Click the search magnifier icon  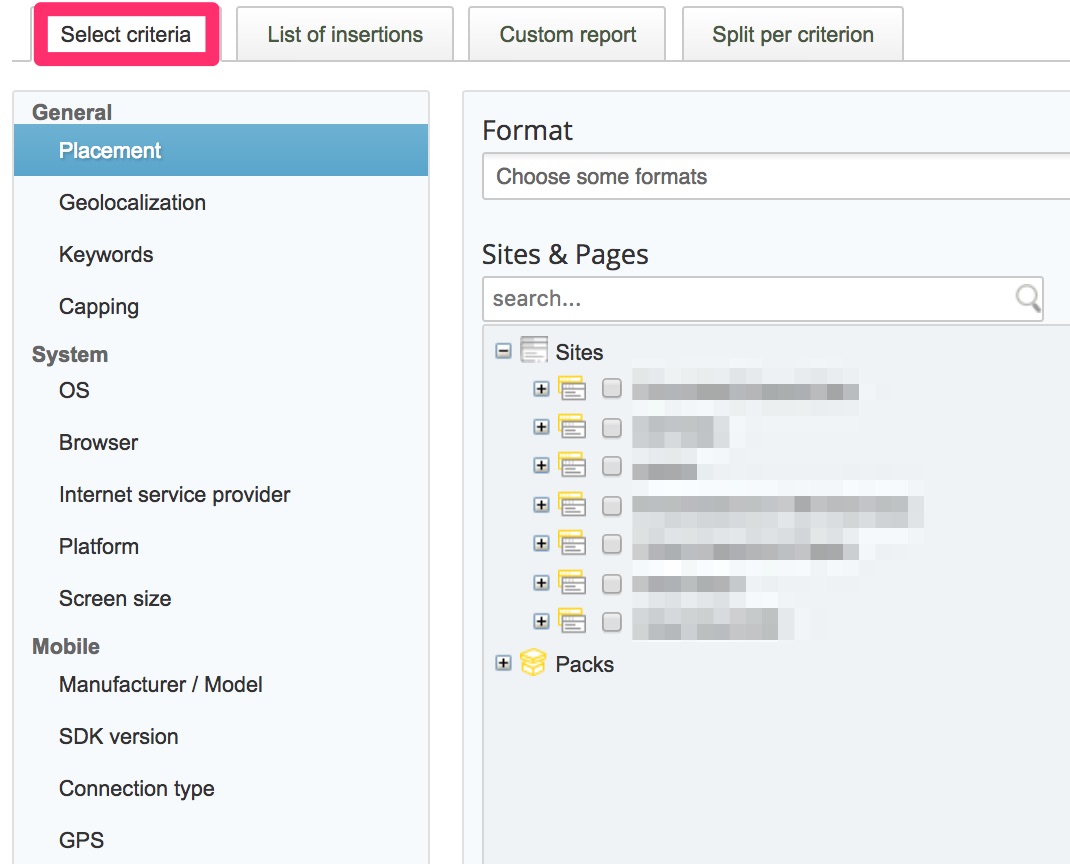point(1027,298)
